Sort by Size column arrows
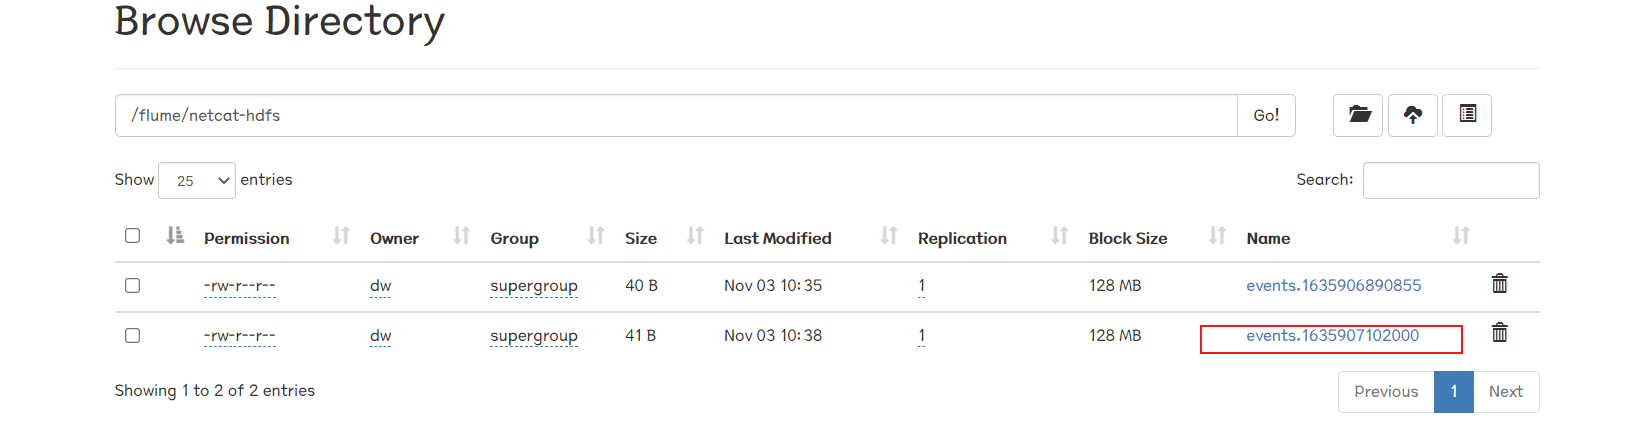The image size is (1641, 425). (695, 236)
